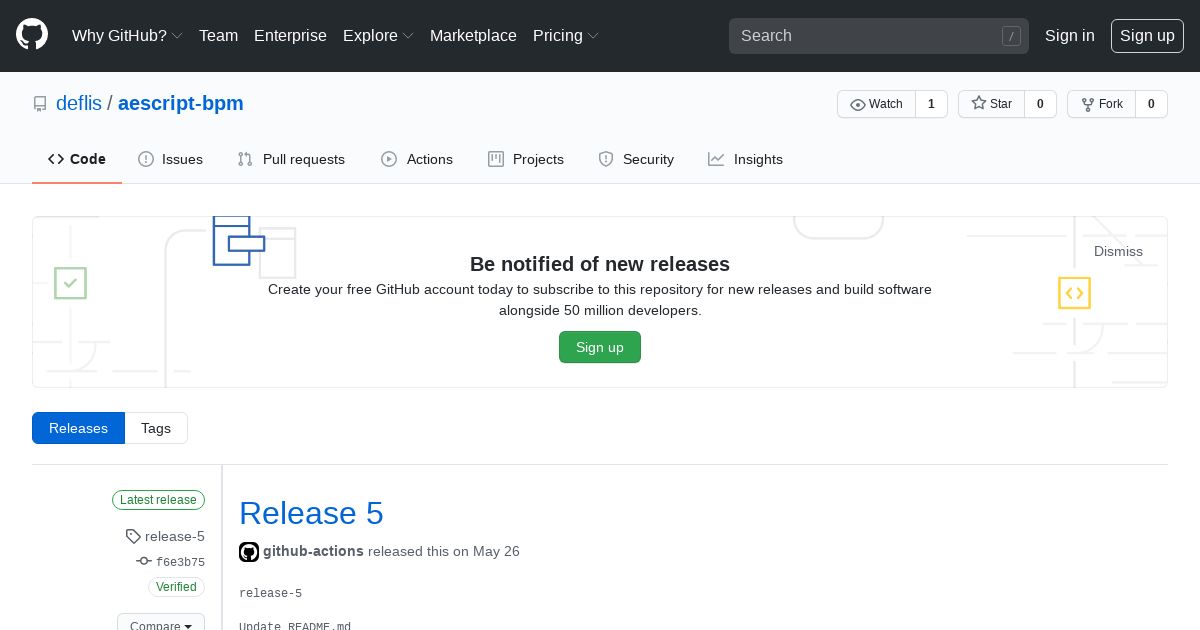Click the Latest release badge
This screenshot has width=1200, height=630.
coord(158,500)
